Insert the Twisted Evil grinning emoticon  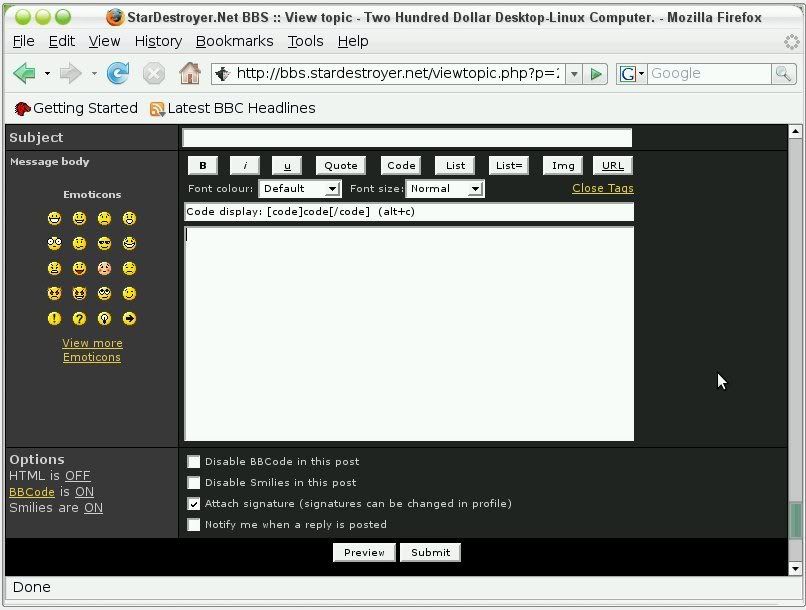[79, 293]
